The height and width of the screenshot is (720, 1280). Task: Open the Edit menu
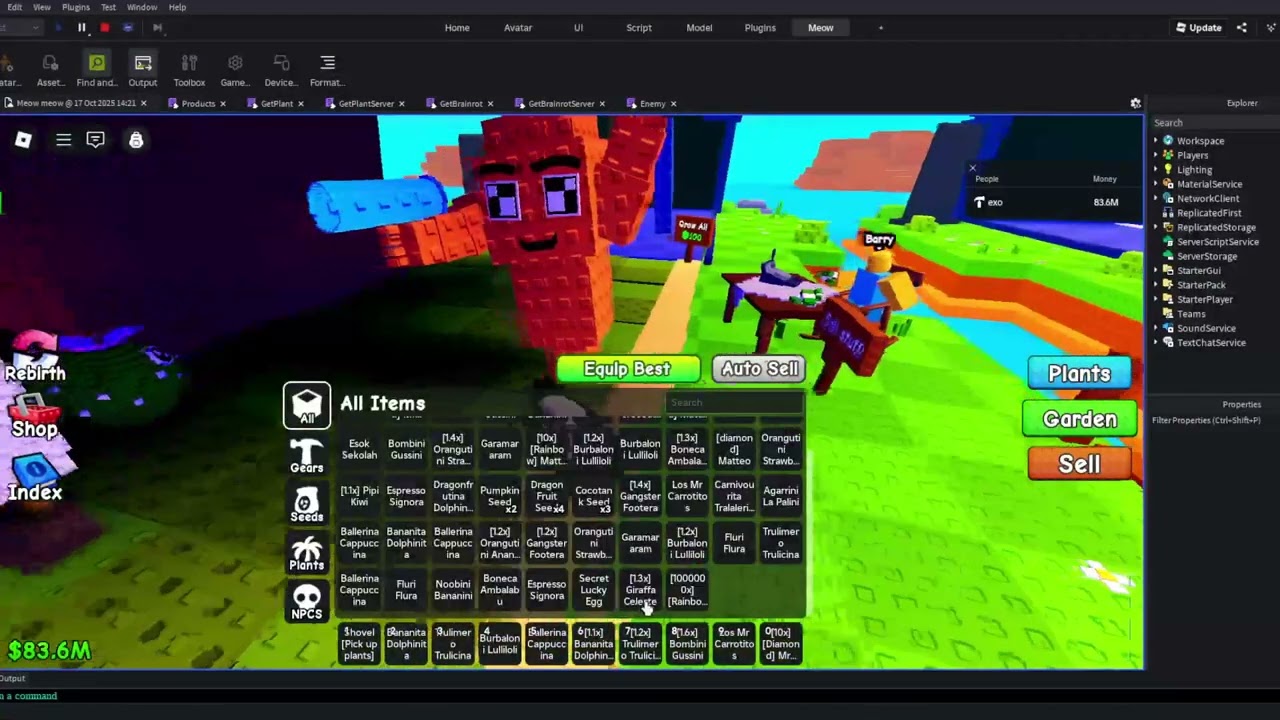[14, 7]
